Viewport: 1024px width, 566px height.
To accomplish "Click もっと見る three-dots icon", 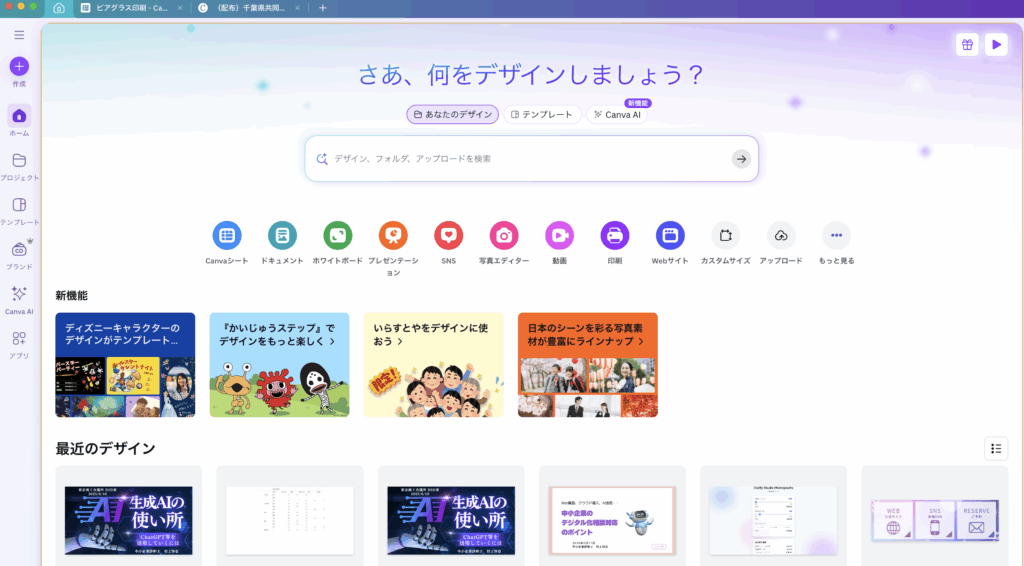I will [x=837, y=235].
